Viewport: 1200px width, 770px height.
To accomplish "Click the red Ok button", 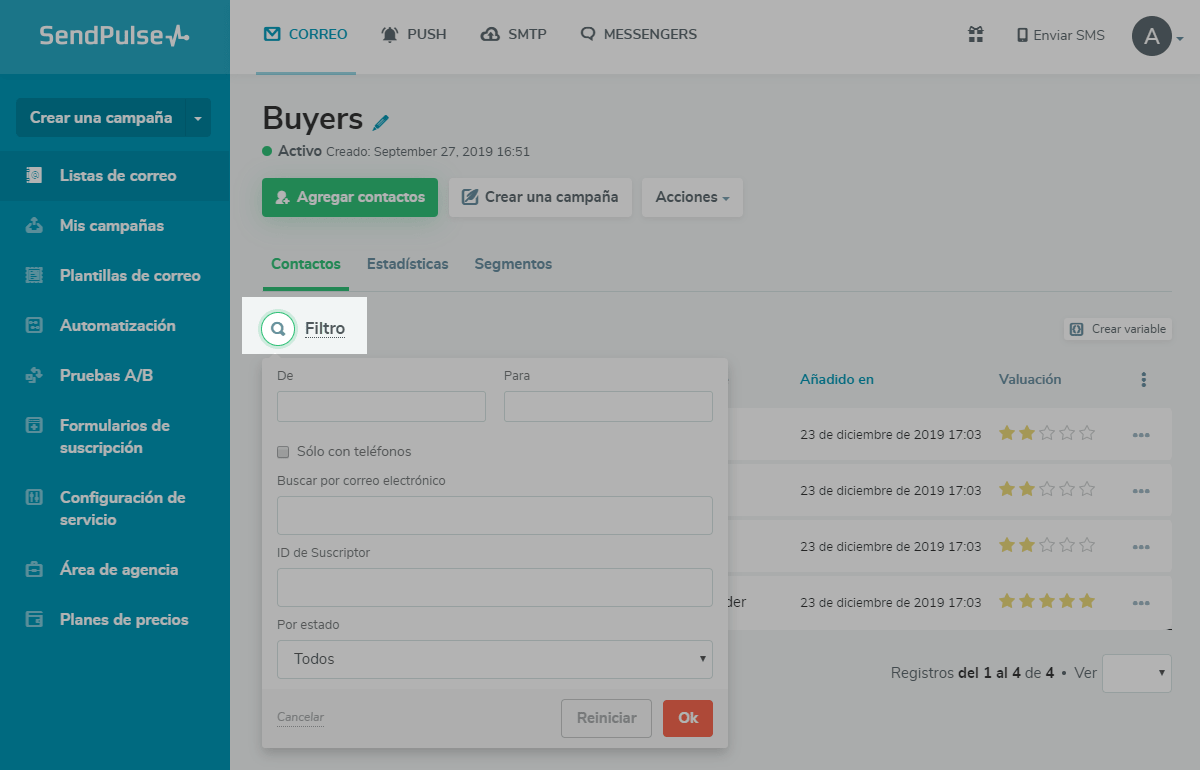I will pos(688,718).
